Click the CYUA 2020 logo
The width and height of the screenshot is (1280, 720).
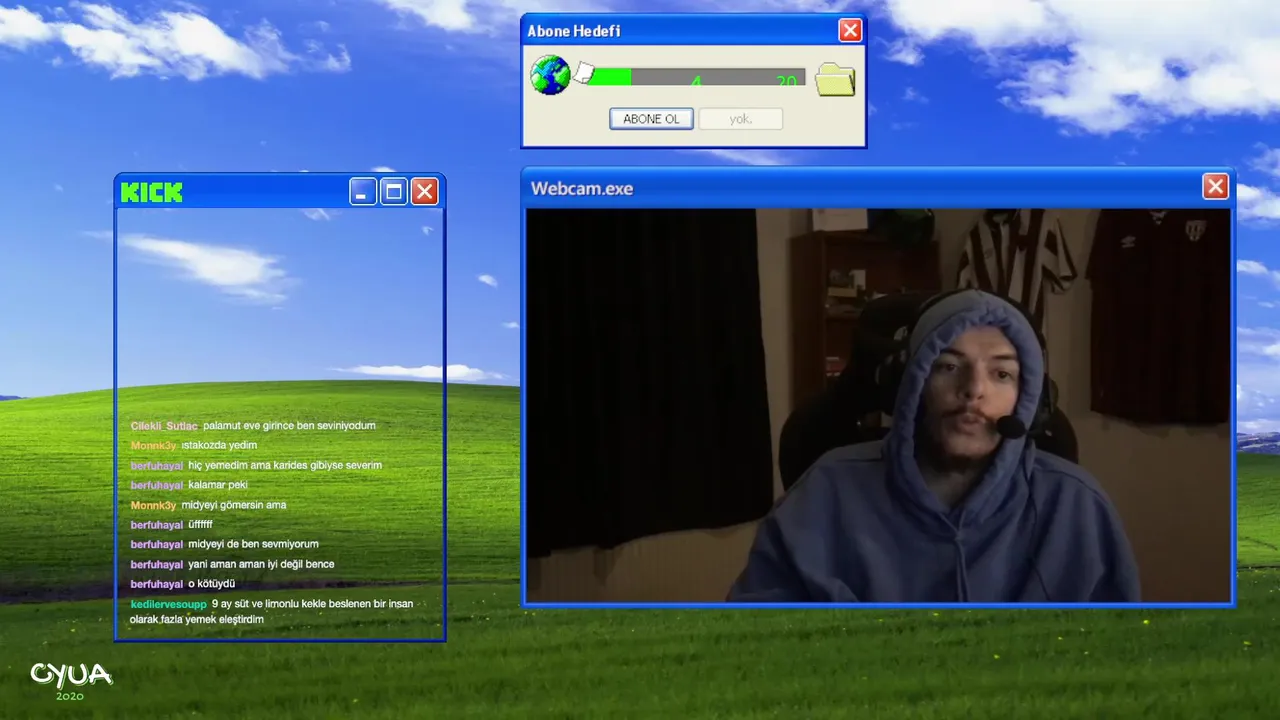(71, 679)
